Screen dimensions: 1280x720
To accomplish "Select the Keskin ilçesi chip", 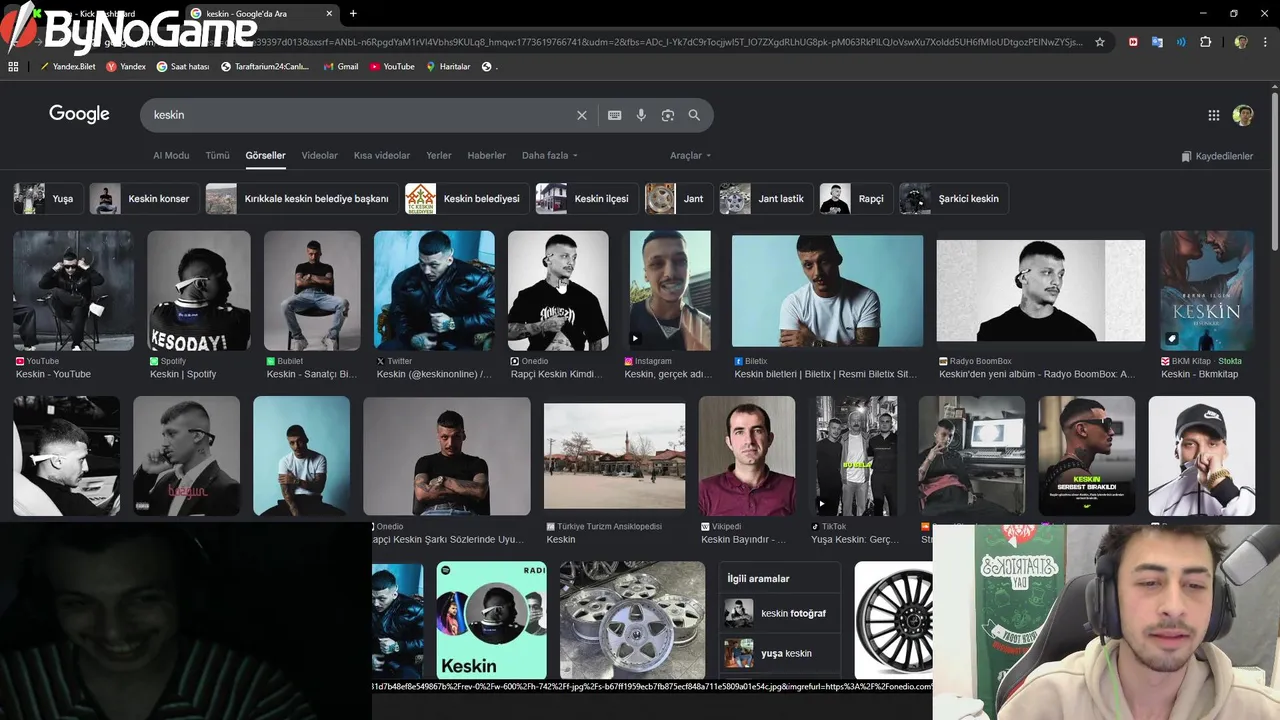I will (587, 198).
